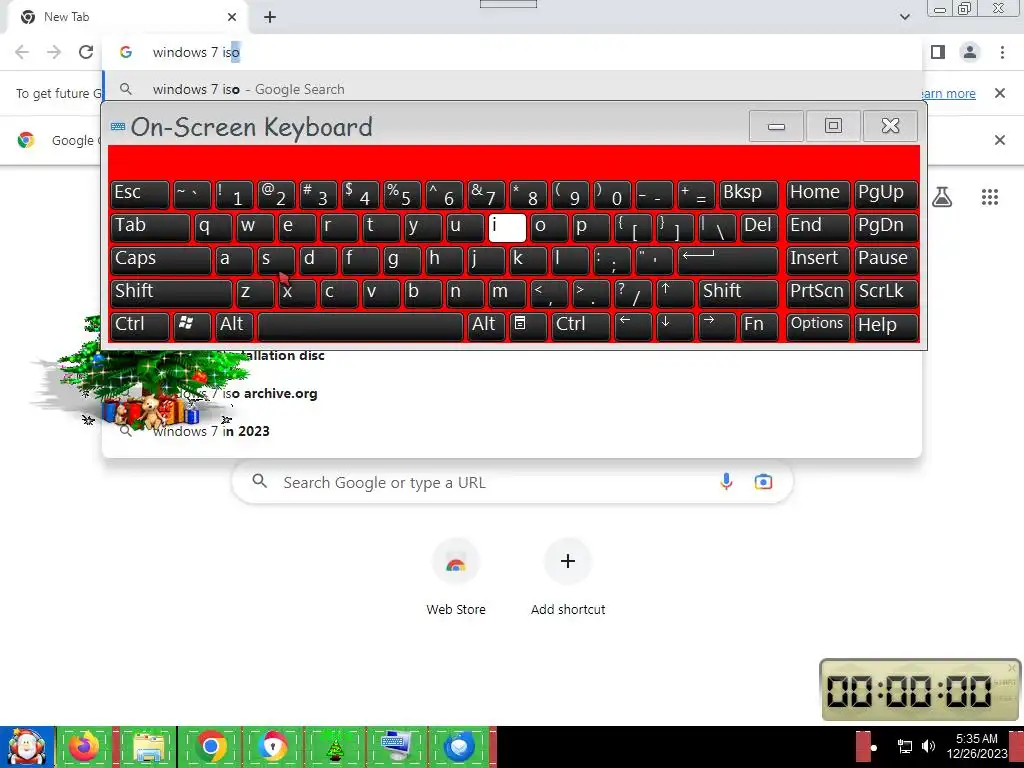Click the Tab key on On-Screen Keyboard
Viewport: 1024px width, 768px height.
click(150, 227)
